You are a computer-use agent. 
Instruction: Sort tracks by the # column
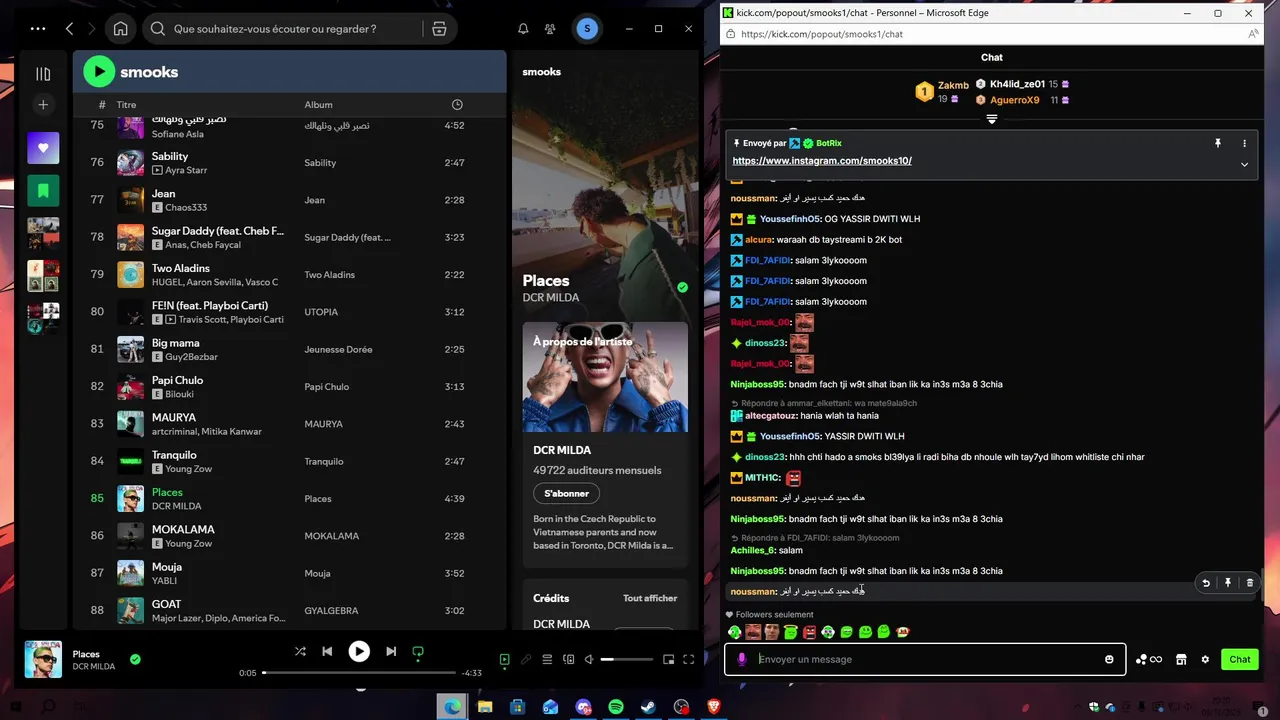(x=102, y=104)
